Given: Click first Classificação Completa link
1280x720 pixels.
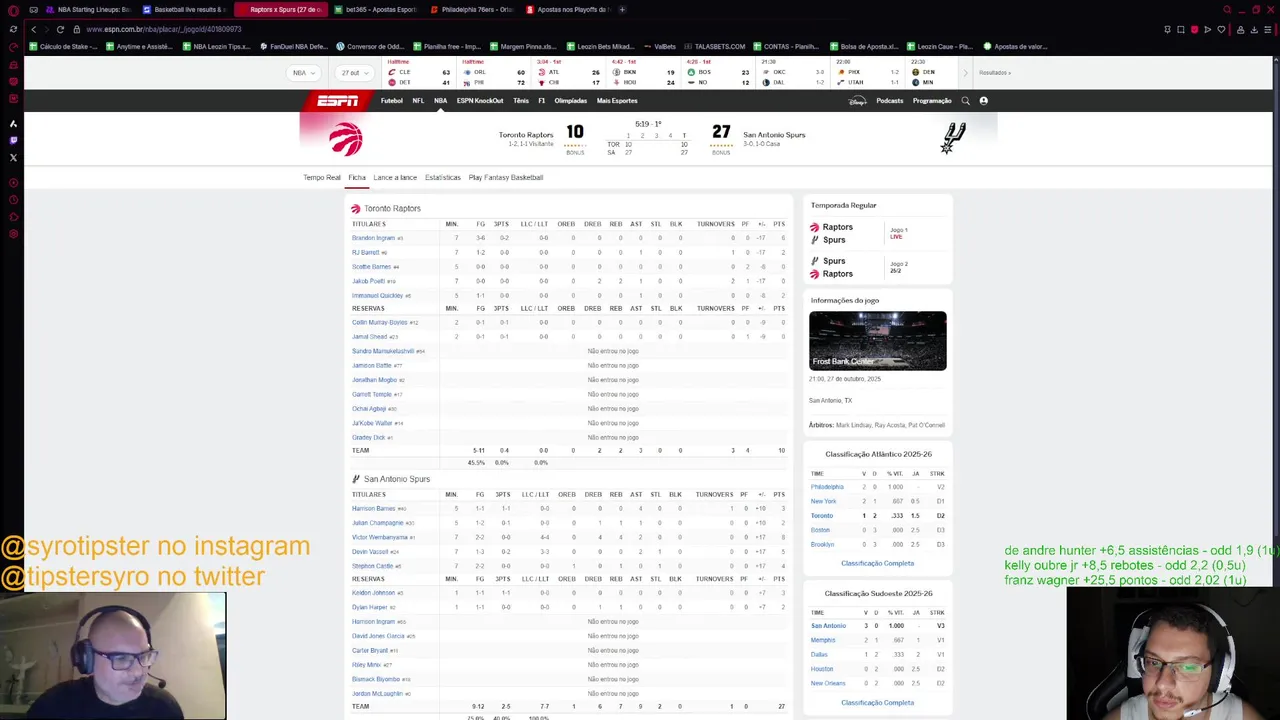Looking at the screenshot, I should coord(877,563).
